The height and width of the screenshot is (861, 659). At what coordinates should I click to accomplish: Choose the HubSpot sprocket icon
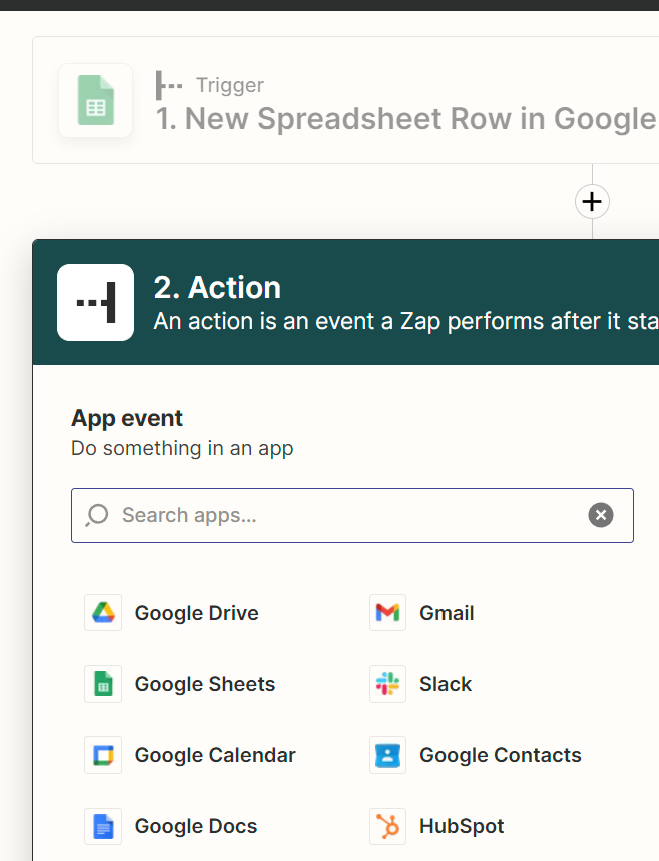click(x=387, y=826)
